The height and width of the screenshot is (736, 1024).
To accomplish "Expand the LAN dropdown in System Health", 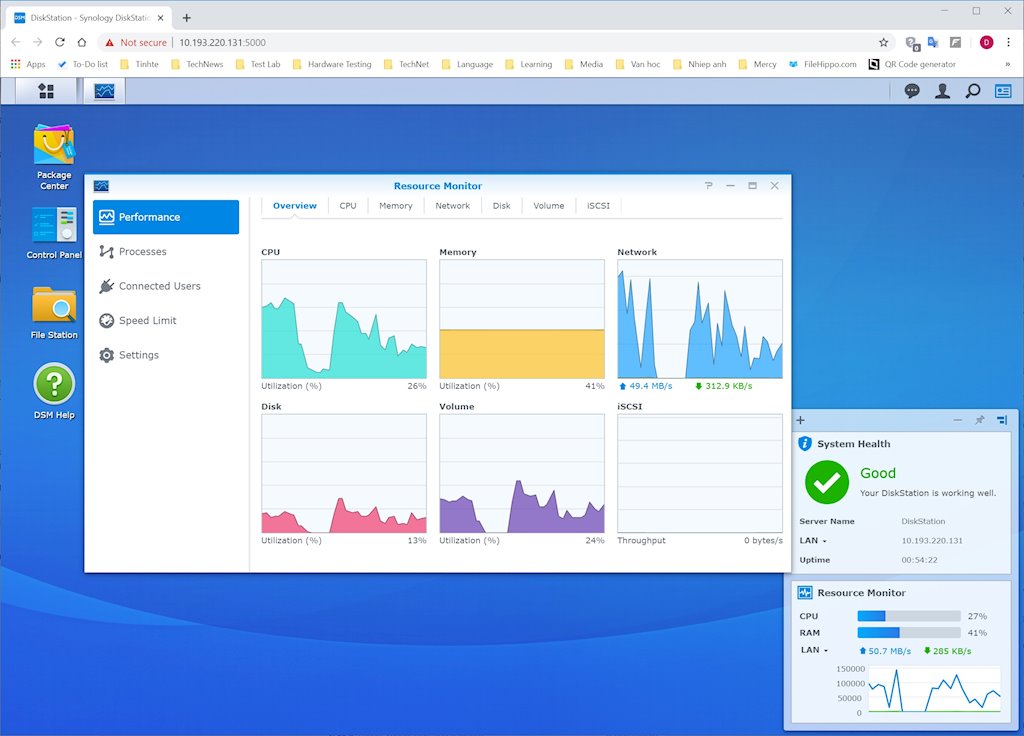I will click(814, 540).
